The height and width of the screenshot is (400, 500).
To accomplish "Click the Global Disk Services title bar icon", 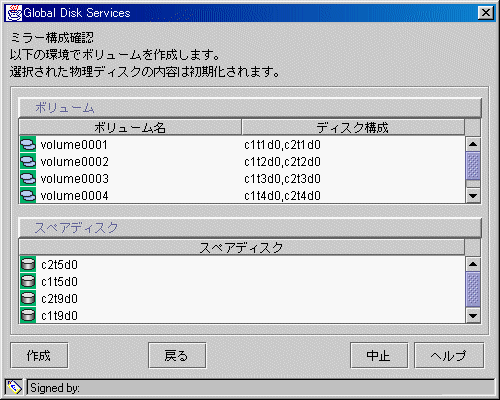I will pyautogui.click(x=14, y=13).
